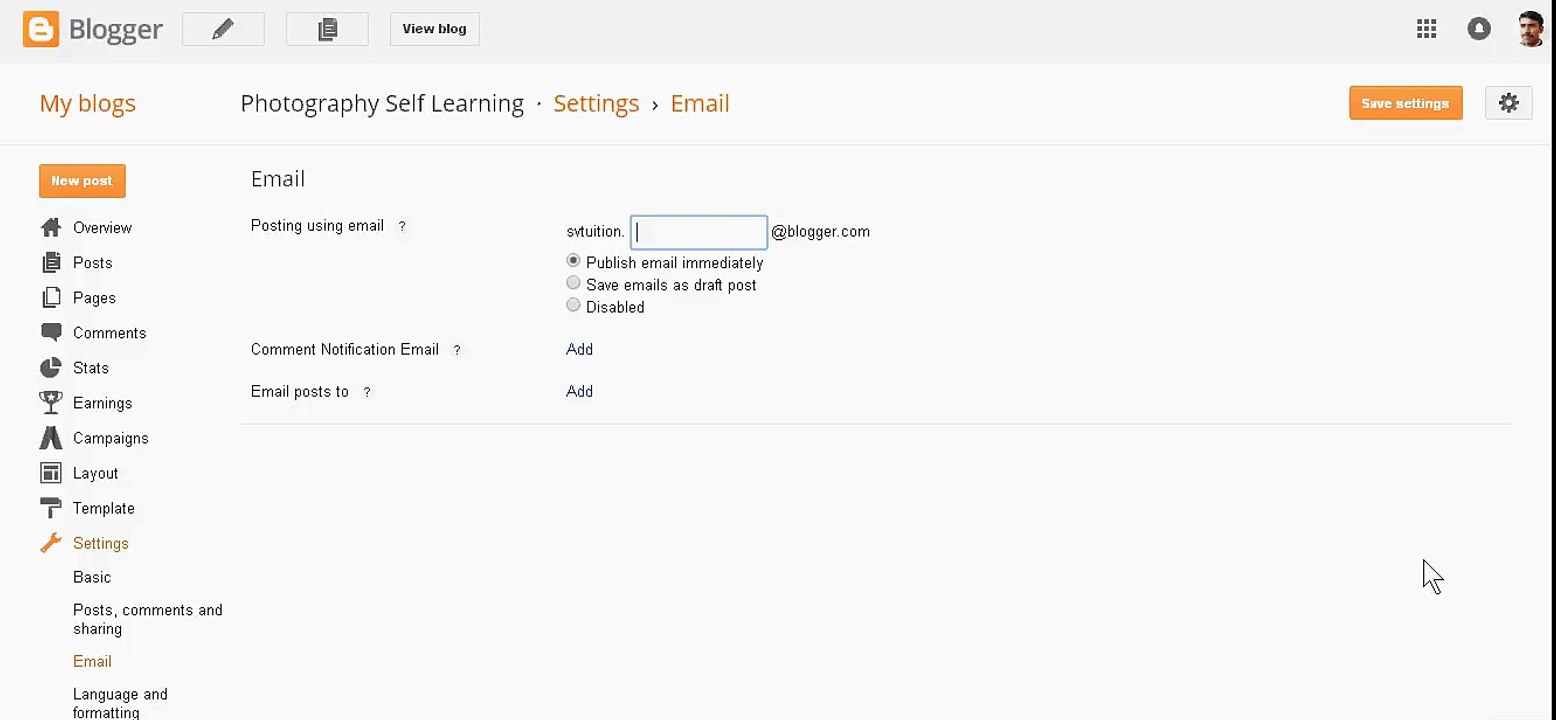Click the Stats pie chart icon
1556x720 pixels.
pos(51,368)
